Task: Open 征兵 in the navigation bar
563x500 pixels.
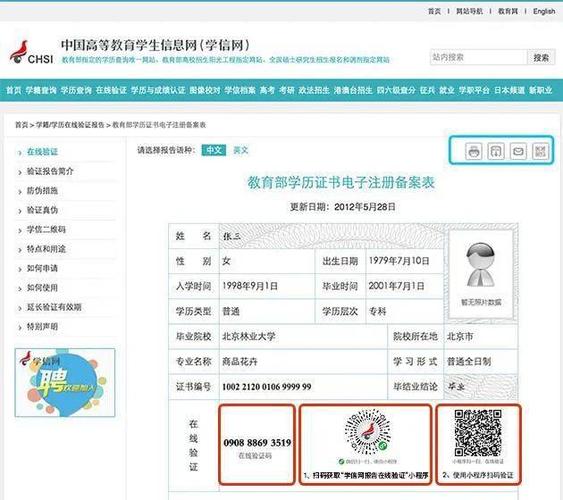Action: [427, 90]
